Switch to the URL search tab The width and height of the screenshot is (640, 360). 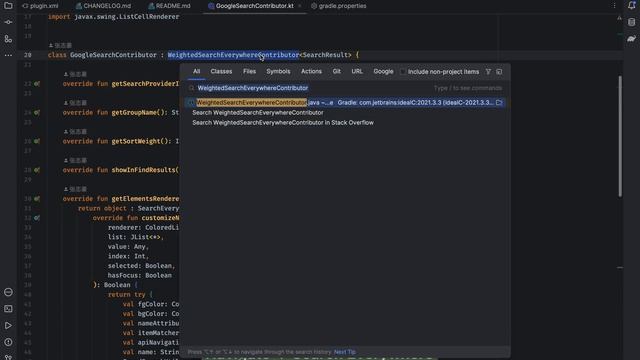pos(357,71)
